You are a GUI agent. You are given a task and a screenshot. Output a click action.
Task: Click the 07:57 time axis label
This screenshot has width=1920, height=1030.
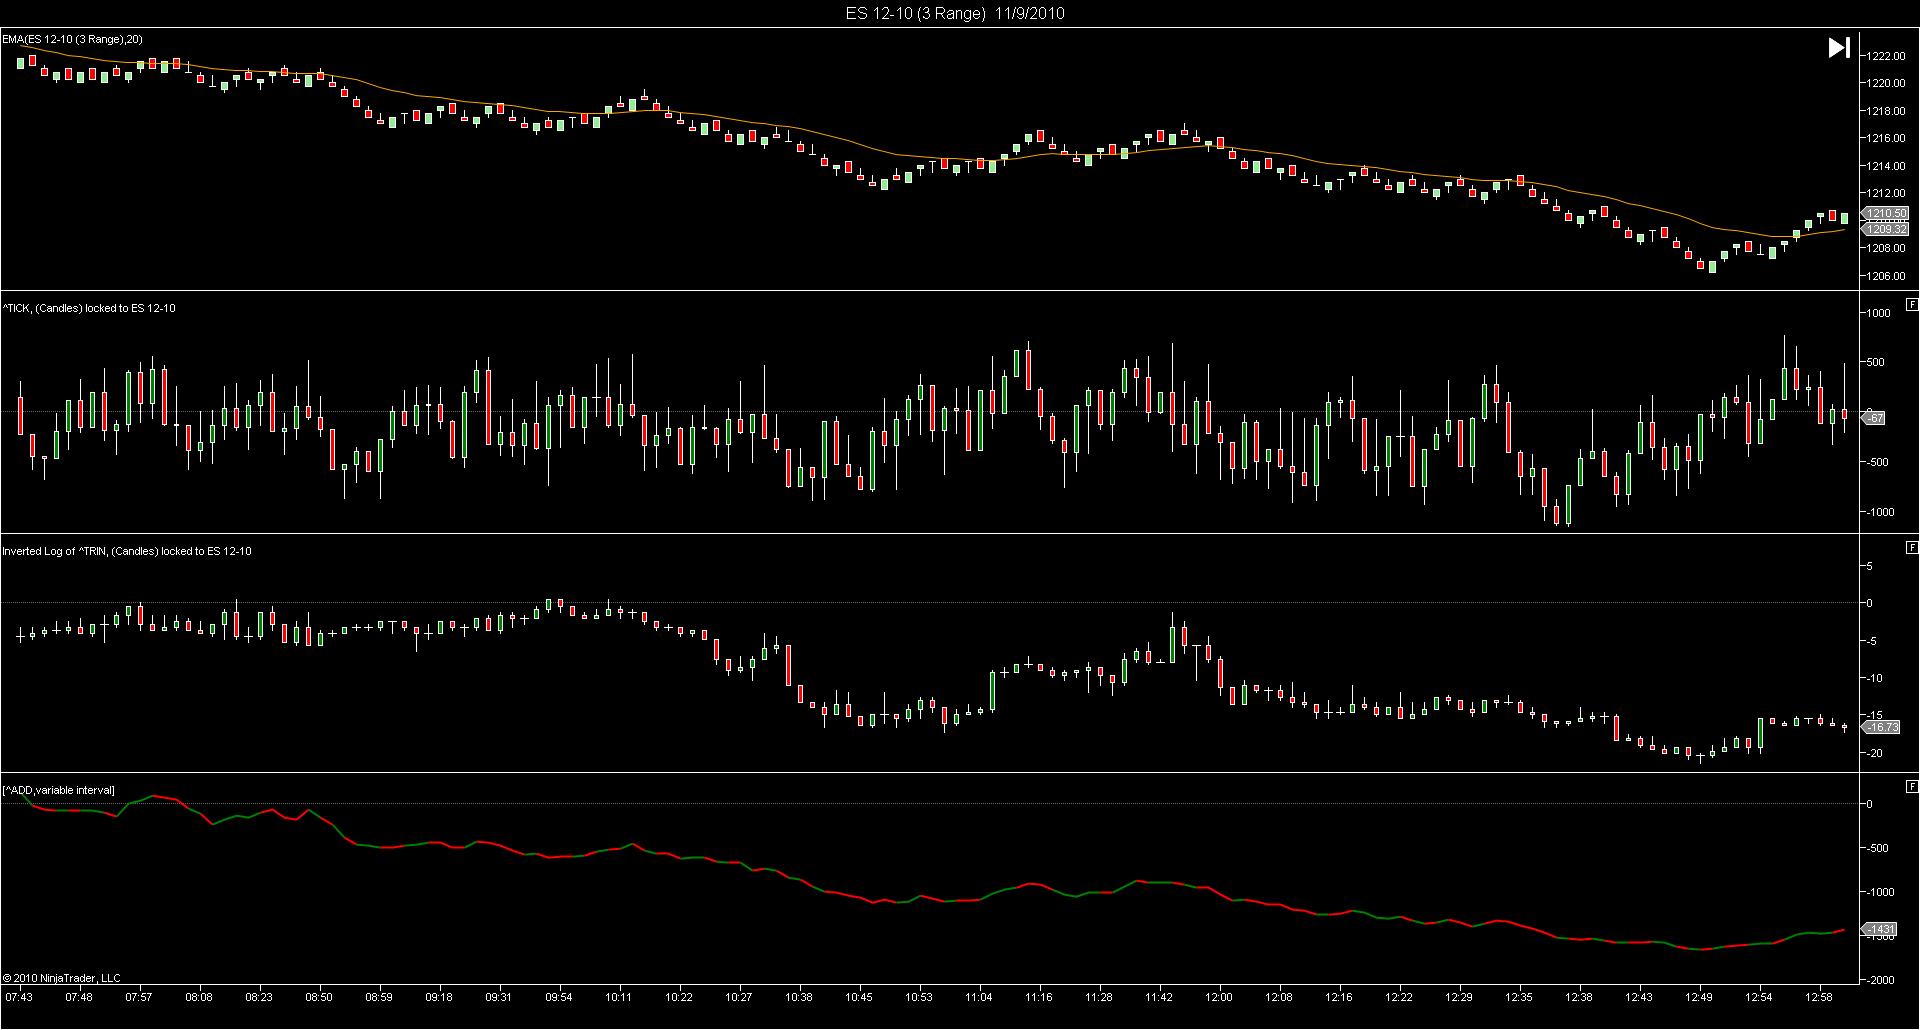(139, 997)
